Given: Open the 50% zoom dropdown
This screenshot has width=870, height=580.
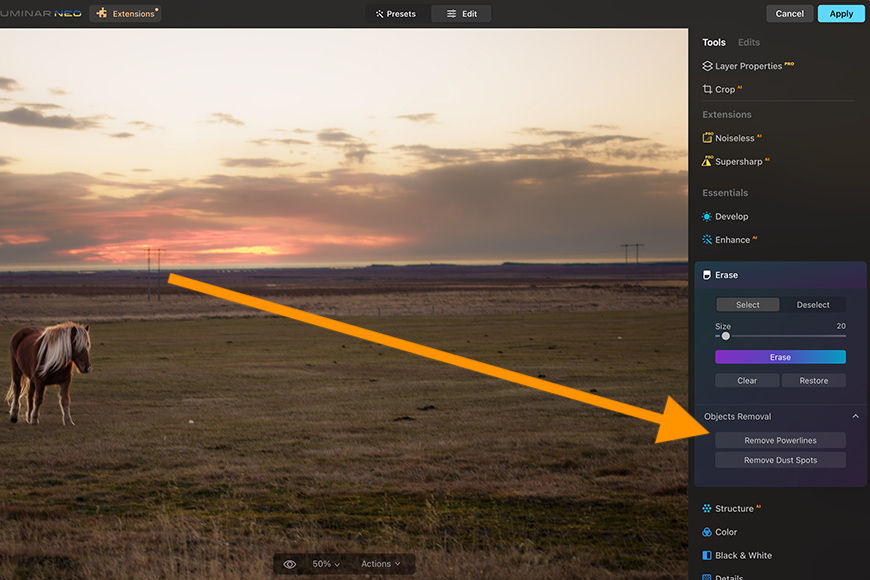Looking at the screenshot, I should click(326, 564).
